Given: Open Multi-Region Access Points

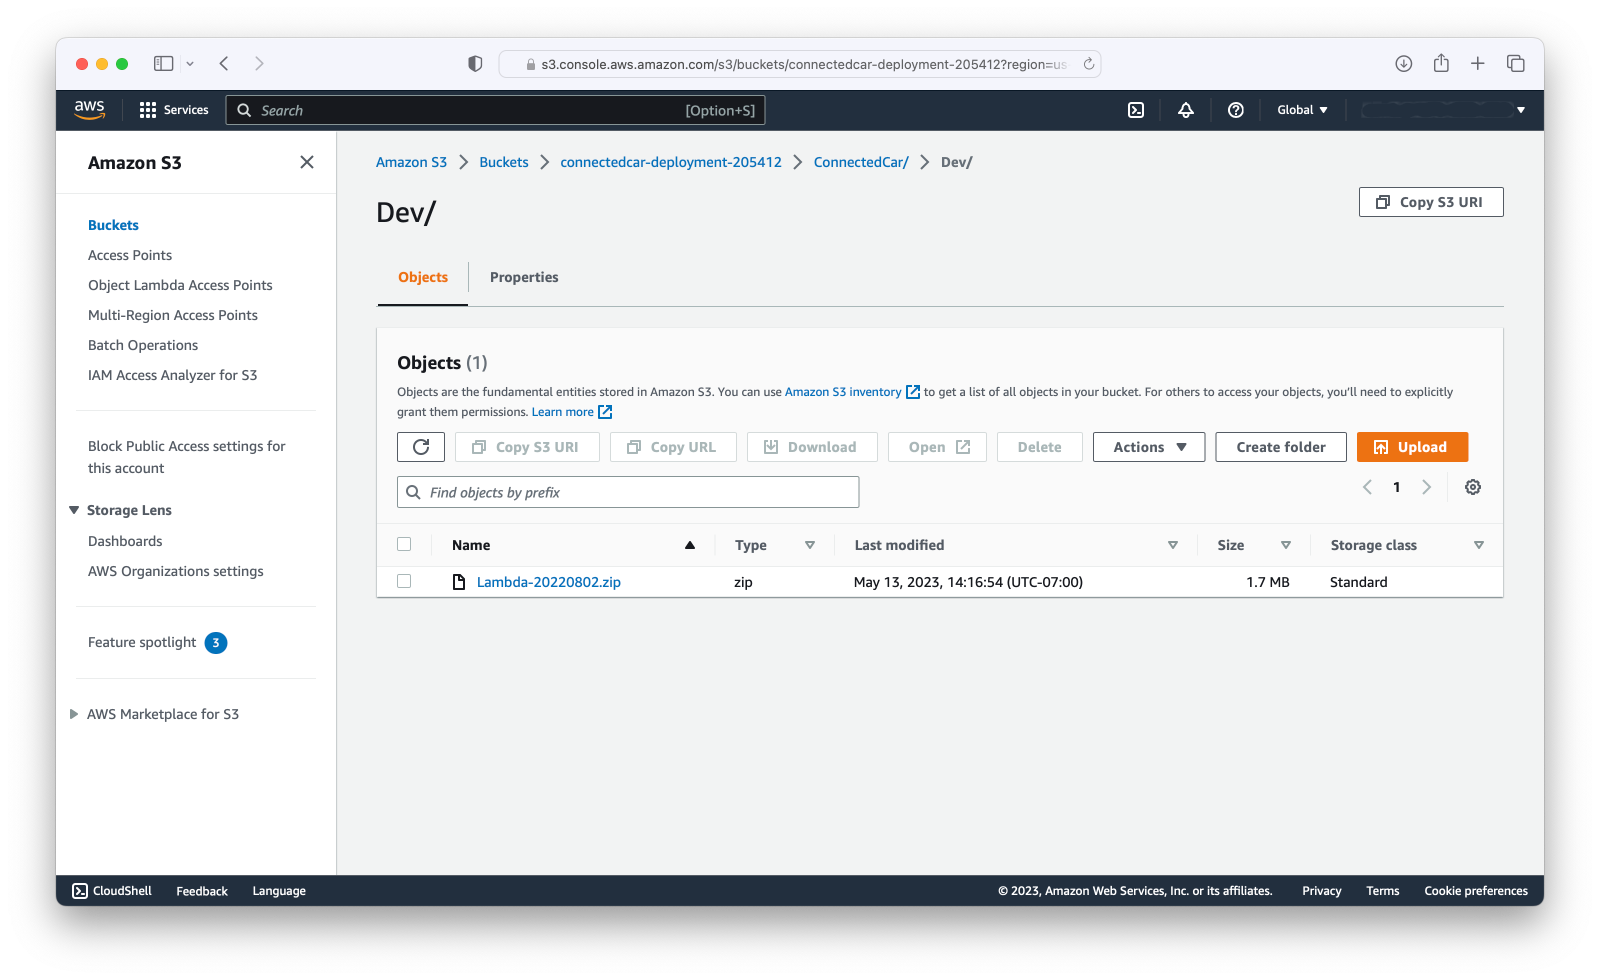Looking at the screenshot, I should [173, 315].
